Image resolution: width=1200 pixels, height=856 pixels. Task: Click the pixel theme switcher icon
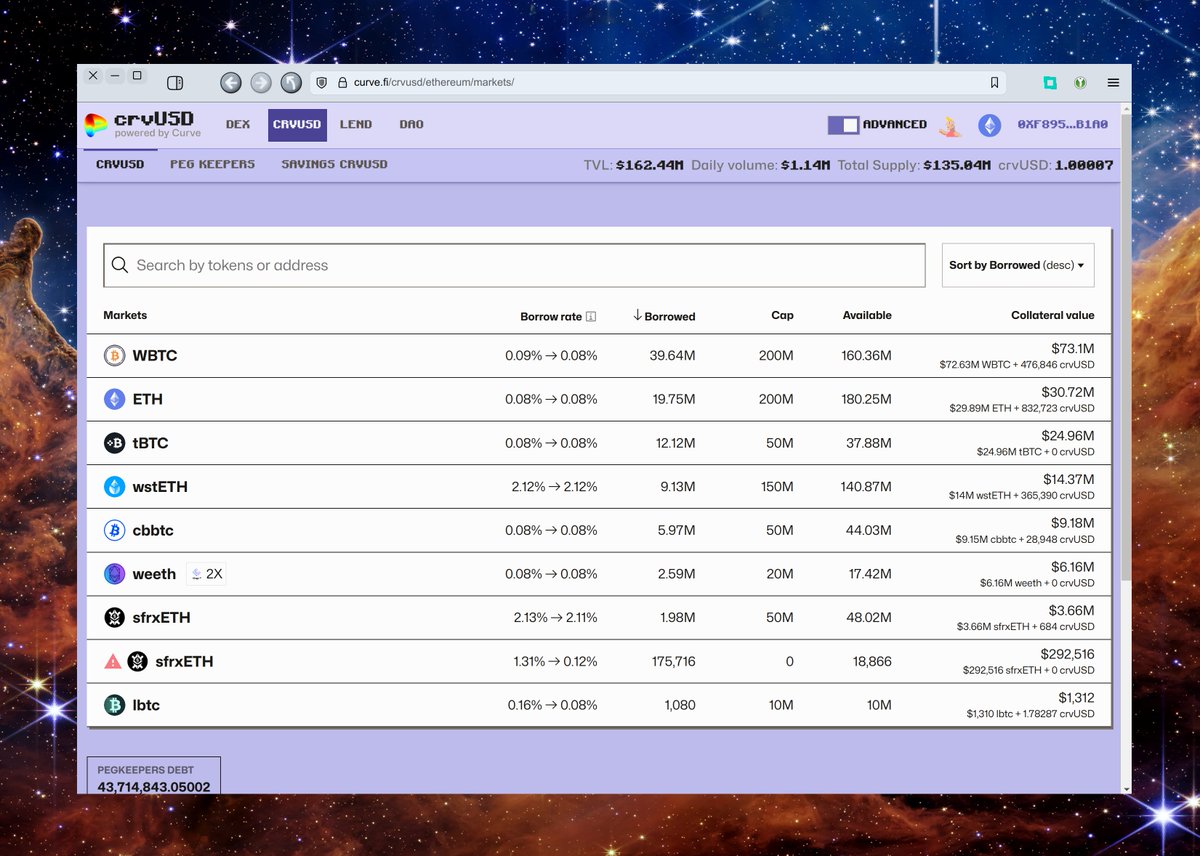(949, 126)
